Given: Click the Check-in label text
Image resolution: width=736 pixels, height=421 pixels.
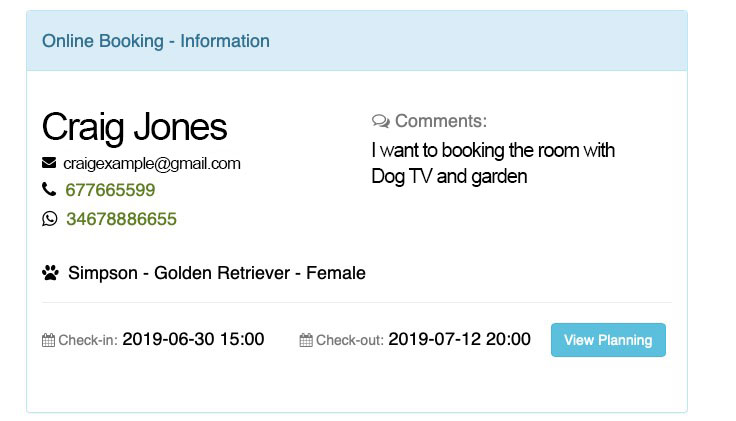Looking at the screenshot, I should 88,340.
